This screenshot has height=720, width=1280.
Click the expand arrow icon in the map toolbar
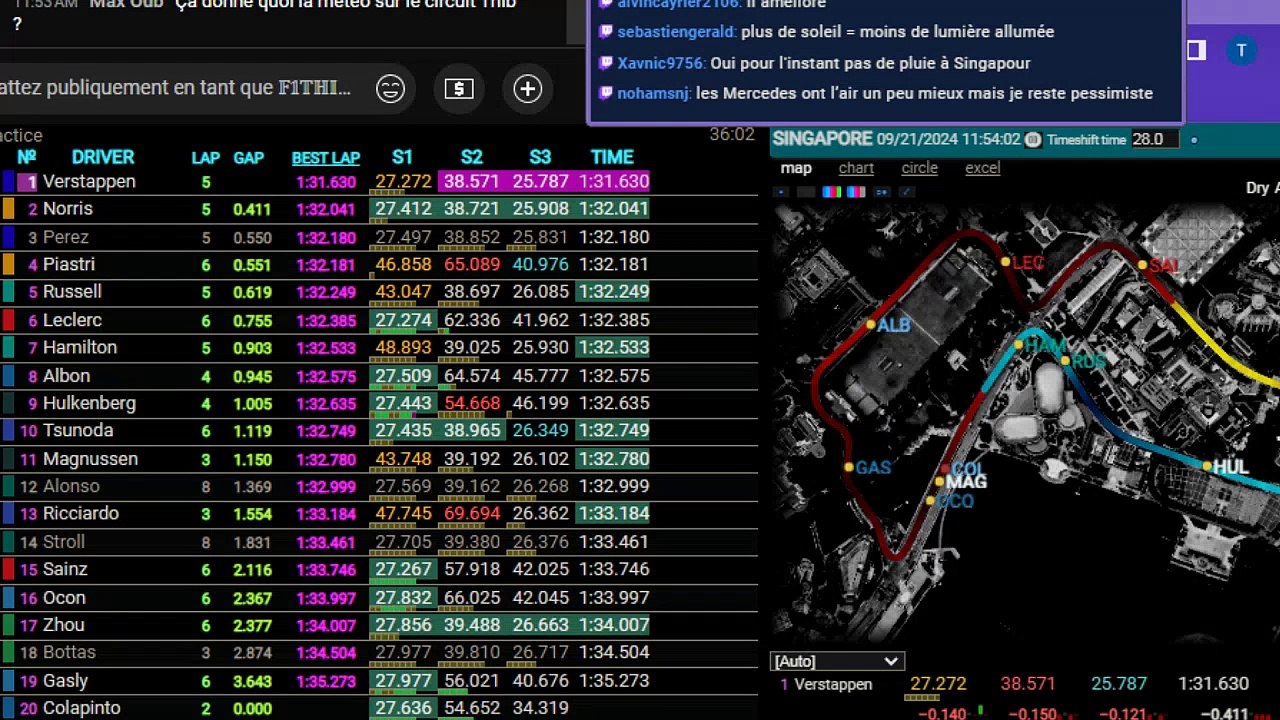click(x=907, y=192)
